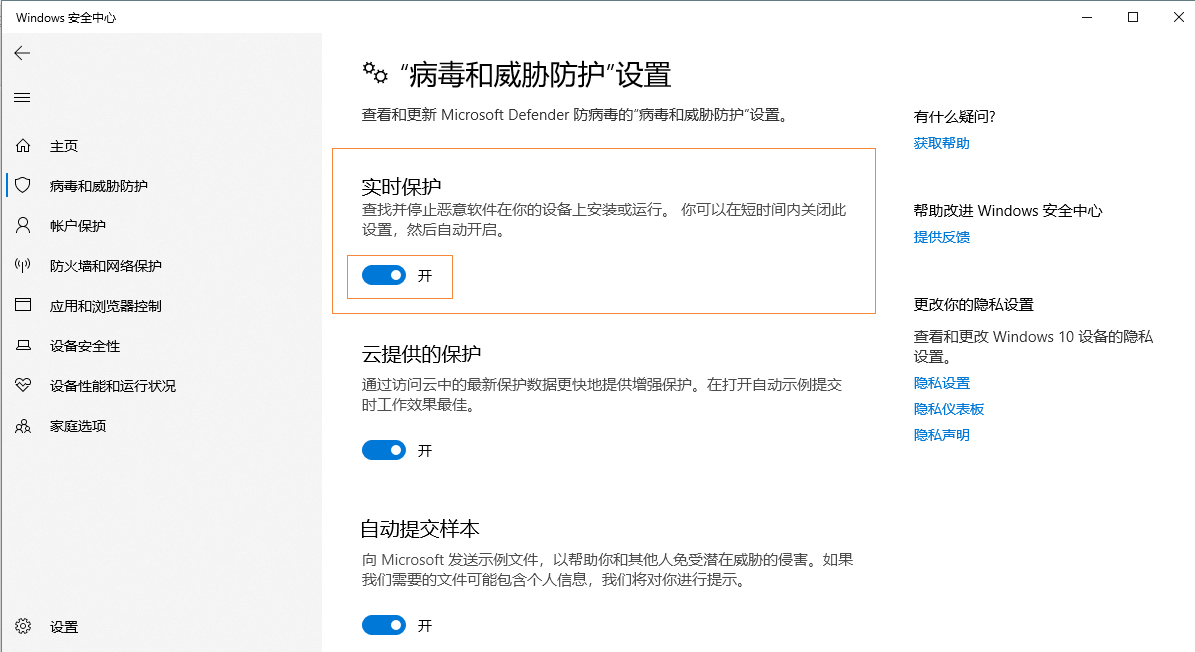Open the hamburger navigation menu
The image size is (1195, 652).
click(22, 97)
